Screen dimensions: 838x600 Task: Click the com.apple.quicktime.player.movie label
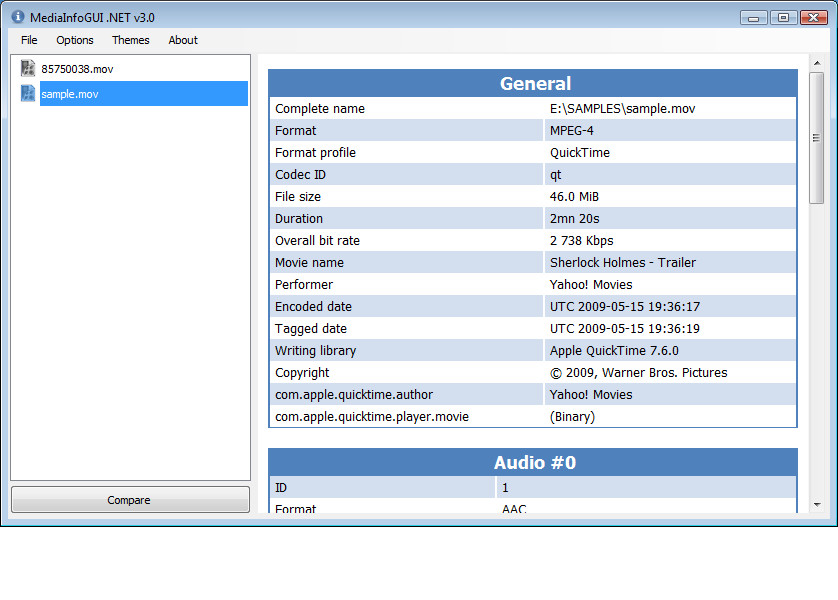[371, 416]
